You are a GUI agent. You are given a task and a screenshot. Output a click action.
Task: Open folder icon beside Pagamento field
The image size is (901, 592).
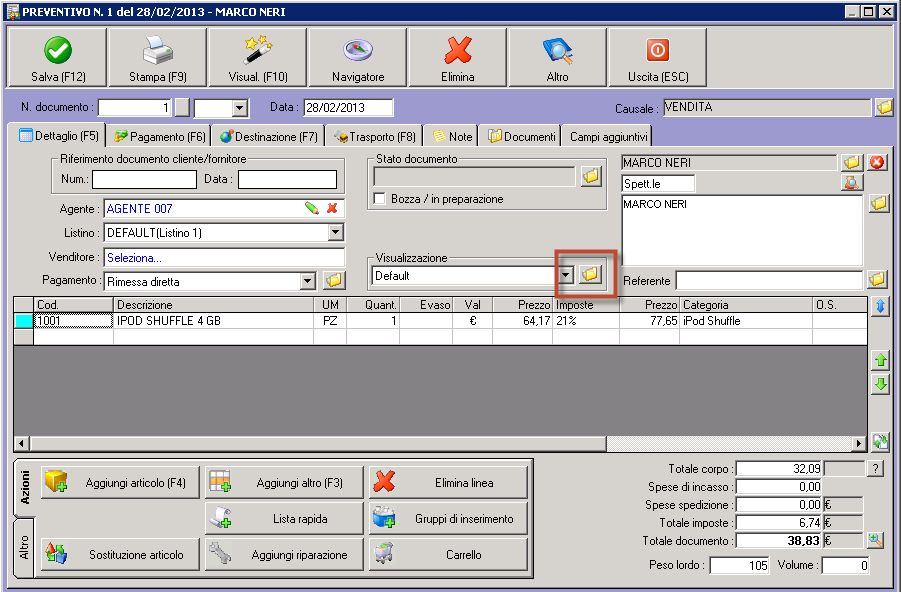tap(333, 280)
